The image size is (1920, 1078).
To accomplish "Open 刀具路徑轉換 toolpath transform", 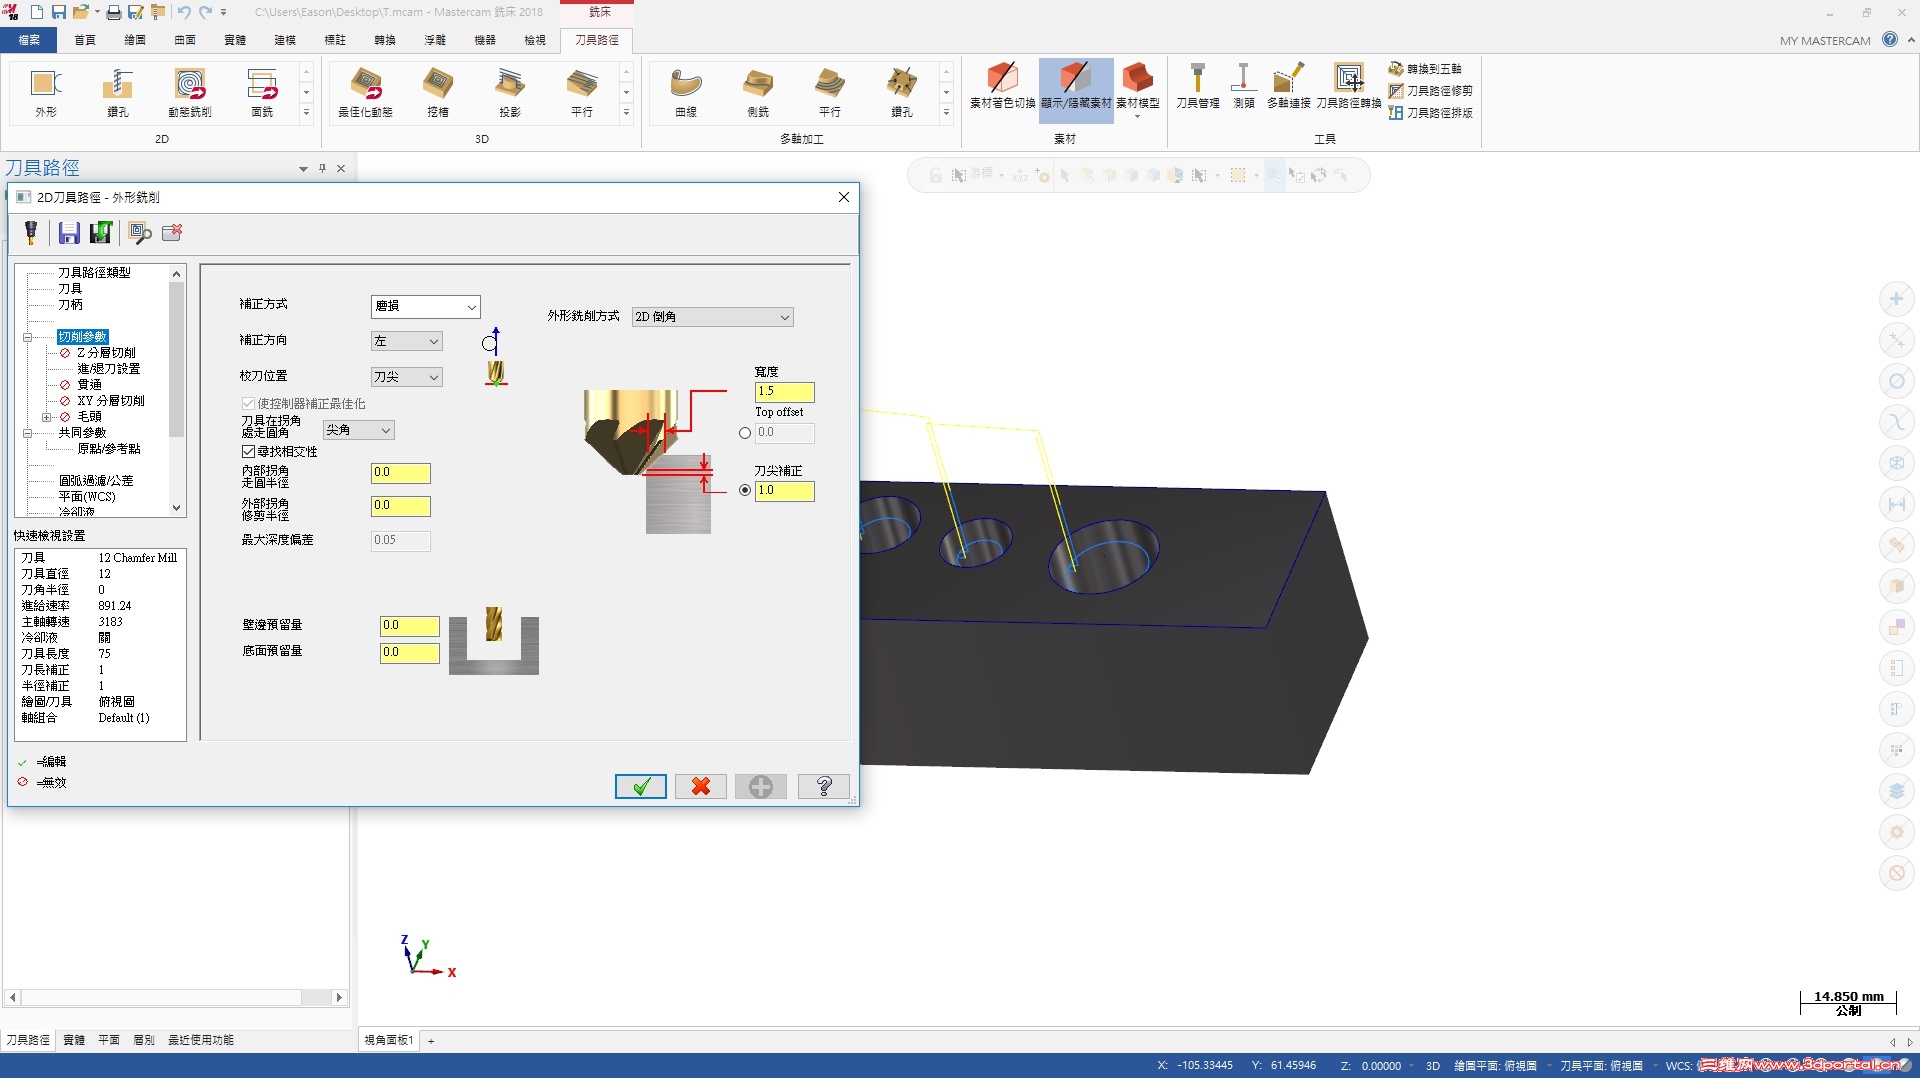I will [x=1348, y=86].
